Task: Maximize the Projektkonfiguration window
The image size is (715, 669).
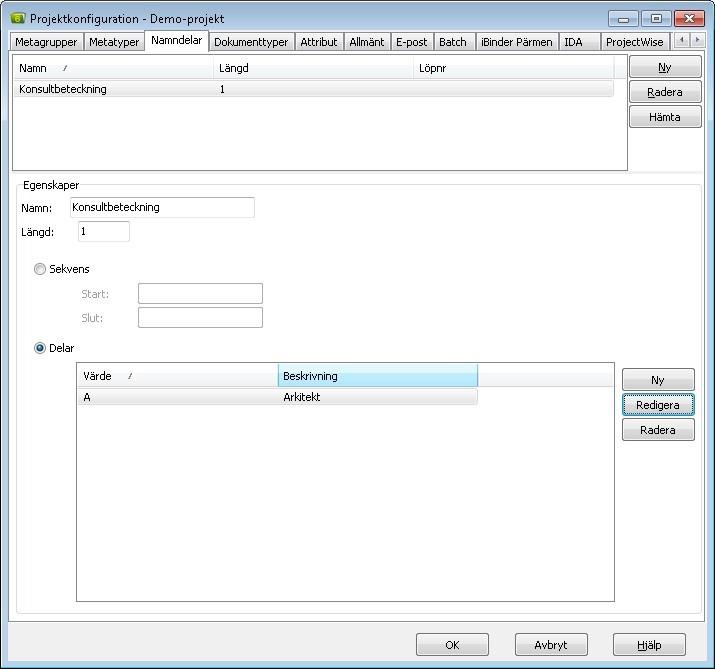Action: click(656, 19)
